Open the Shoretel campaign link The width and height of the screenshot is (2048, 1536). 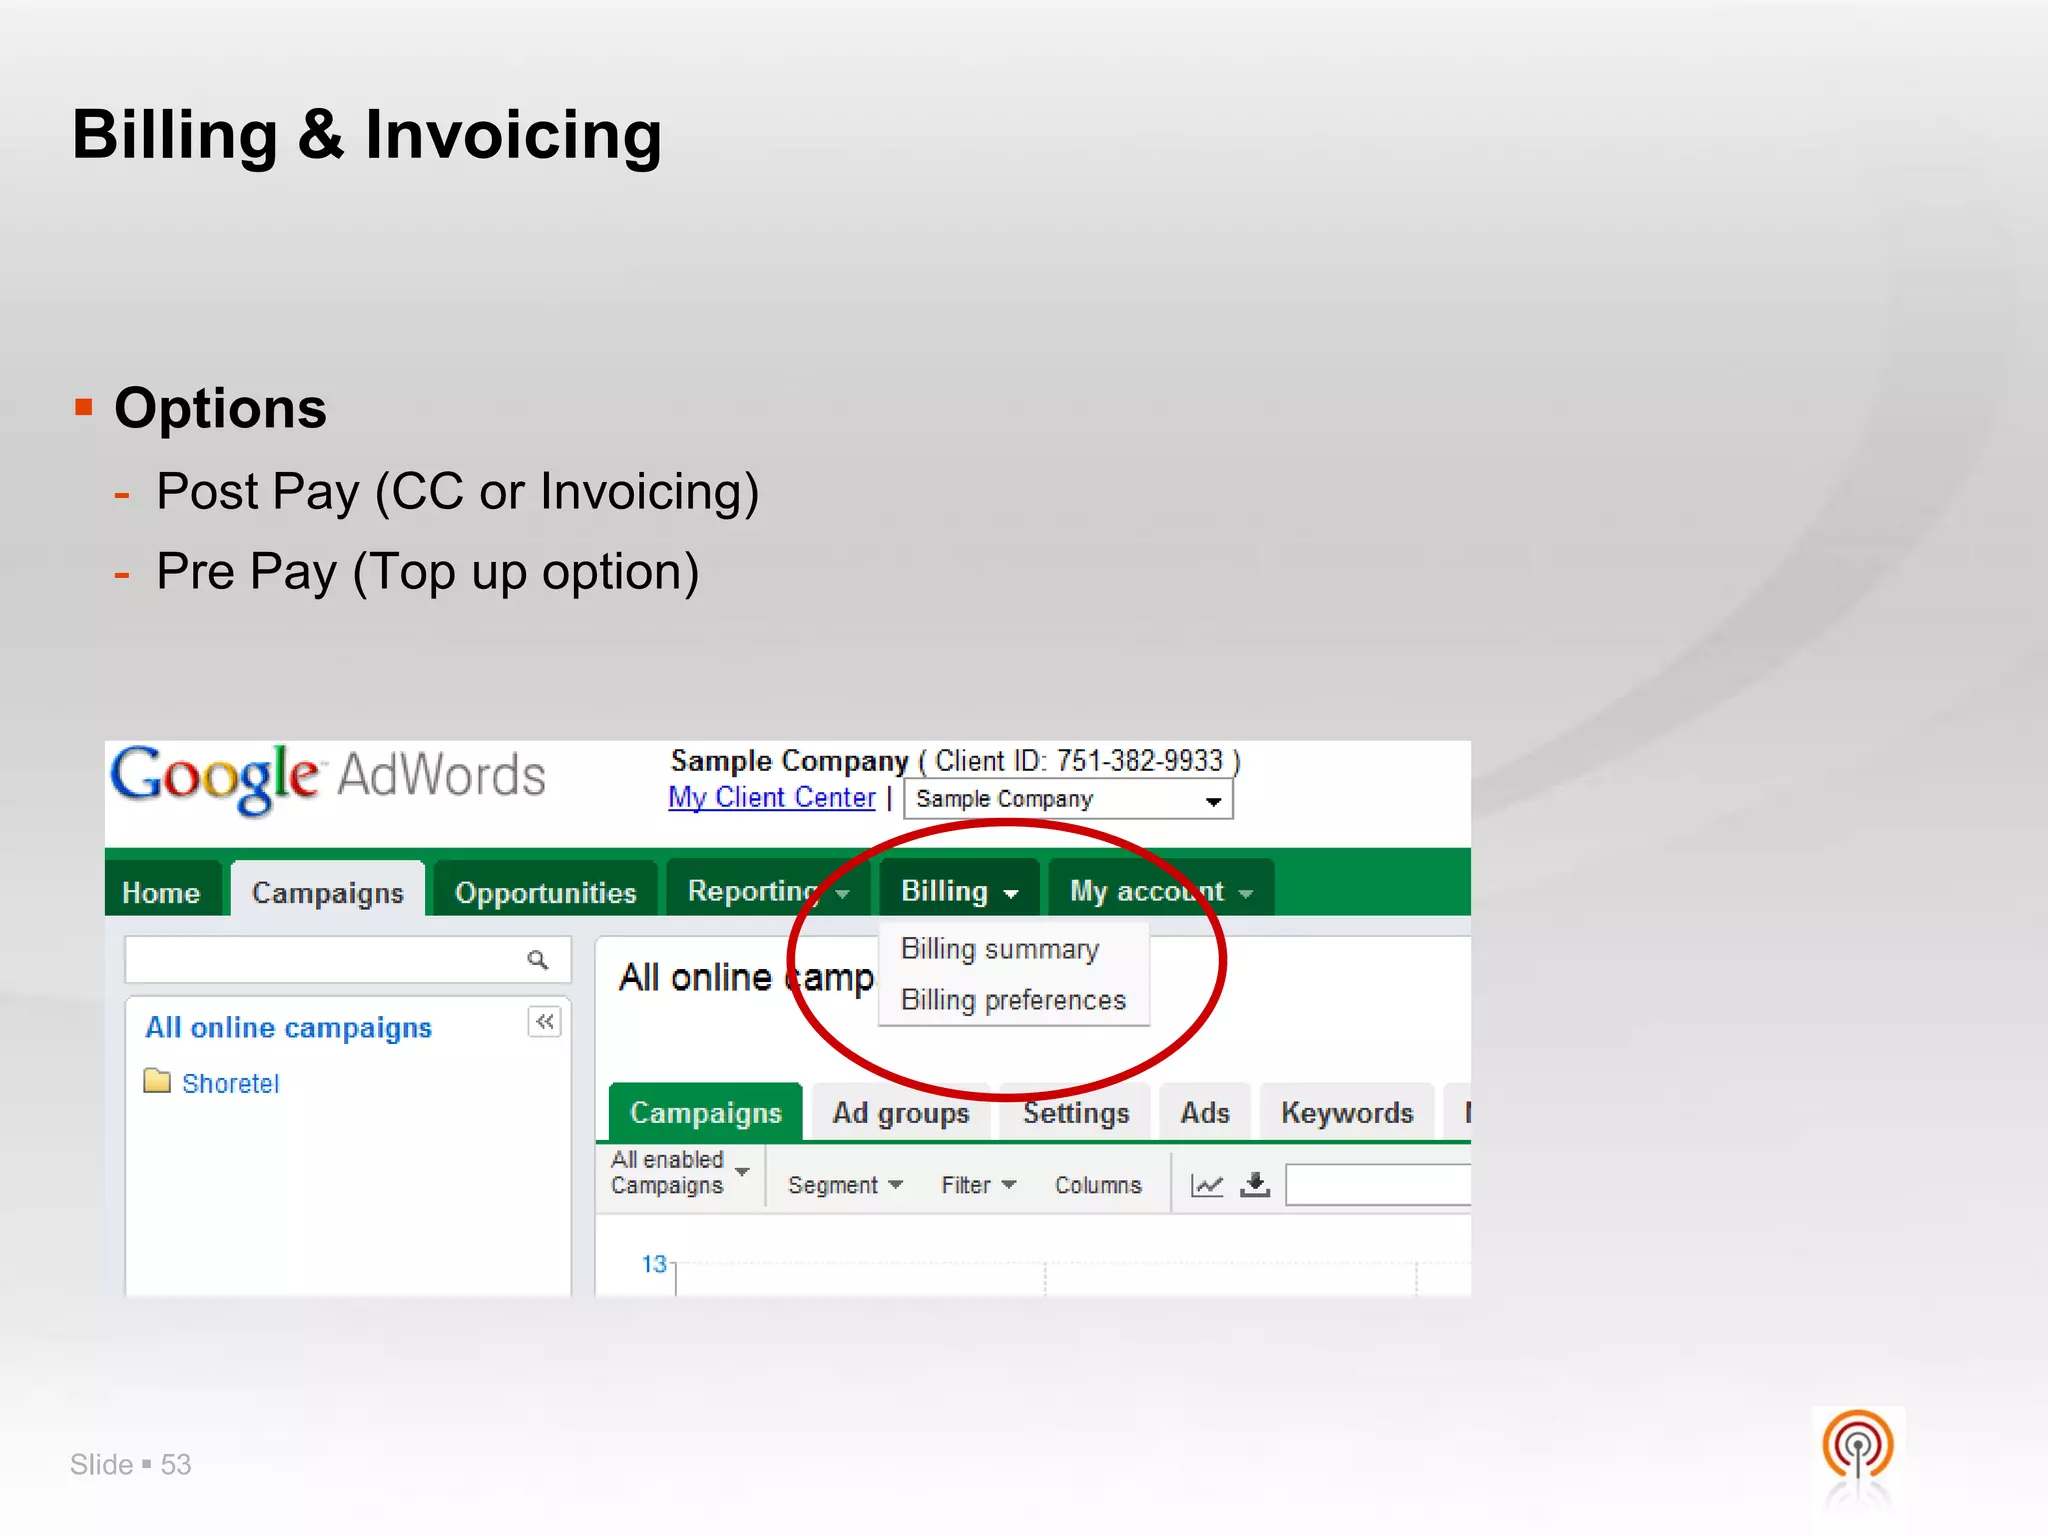[231, 1084]
